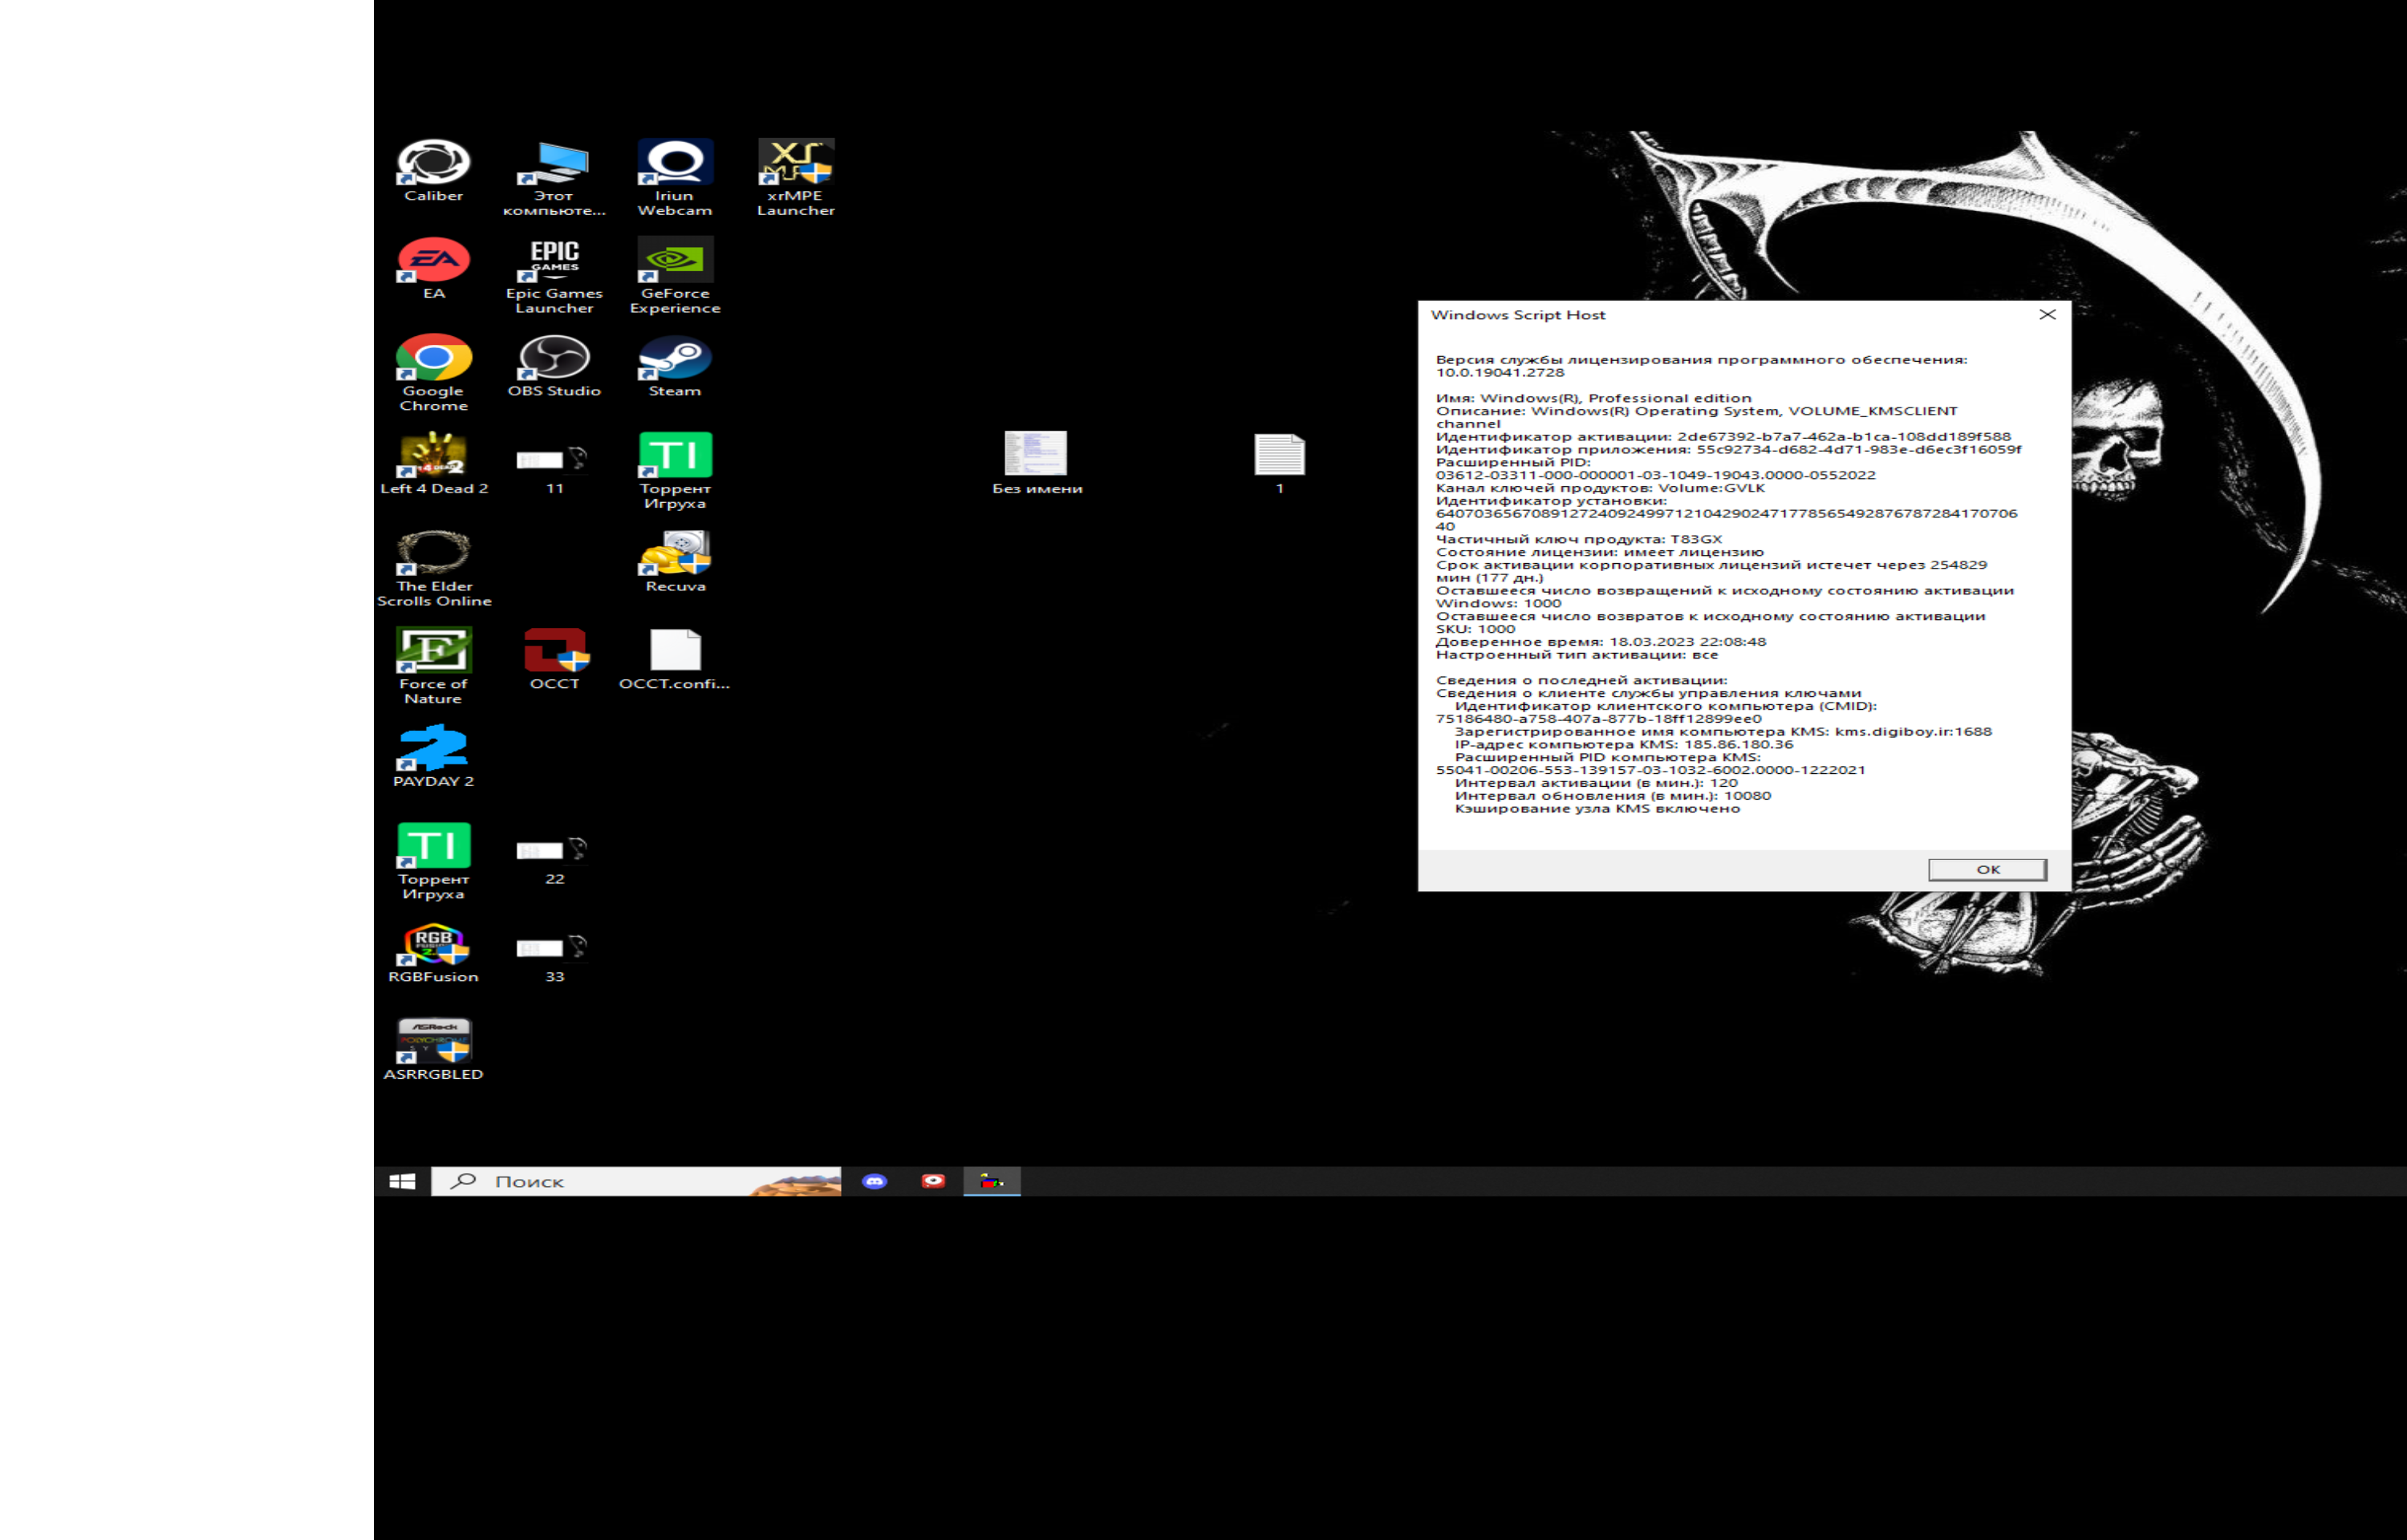
Task: Select the Этот компьютер desktop icon
Action: 554,177
